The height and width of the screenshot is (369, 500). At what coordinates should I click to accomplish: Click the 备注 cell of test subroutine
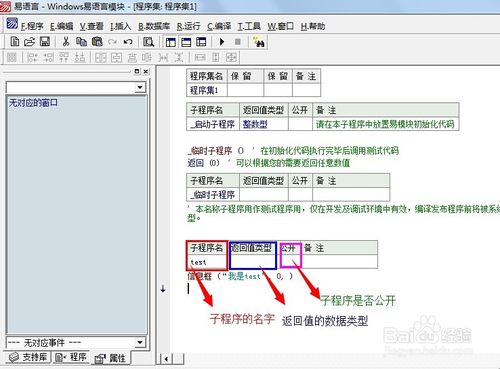coord(339,262)
